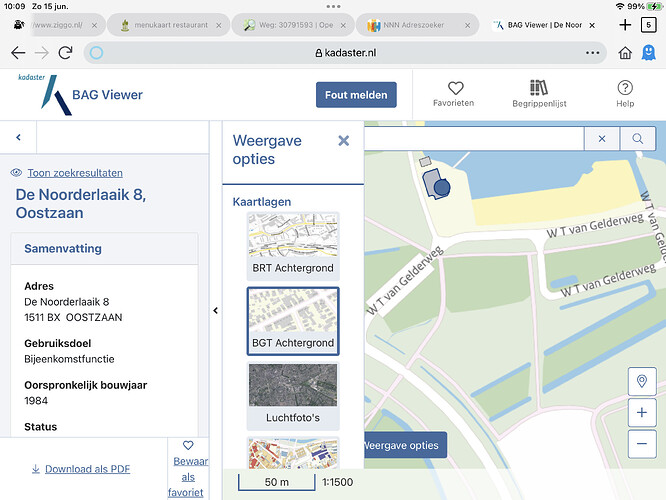Click the Bijeenkomstfunctie value

coord(69,359)
